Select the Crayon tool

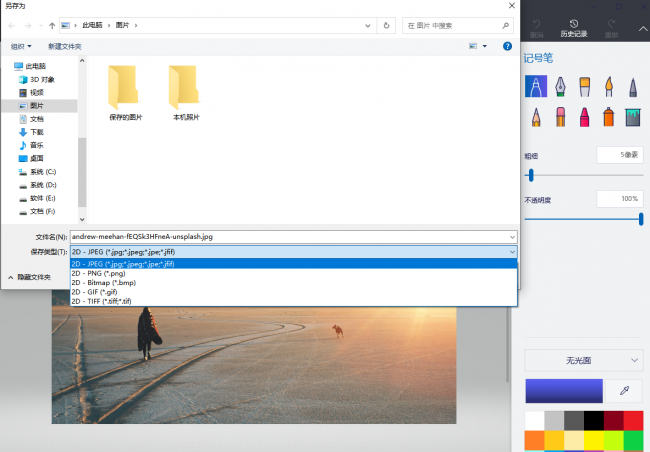point(585,117)
